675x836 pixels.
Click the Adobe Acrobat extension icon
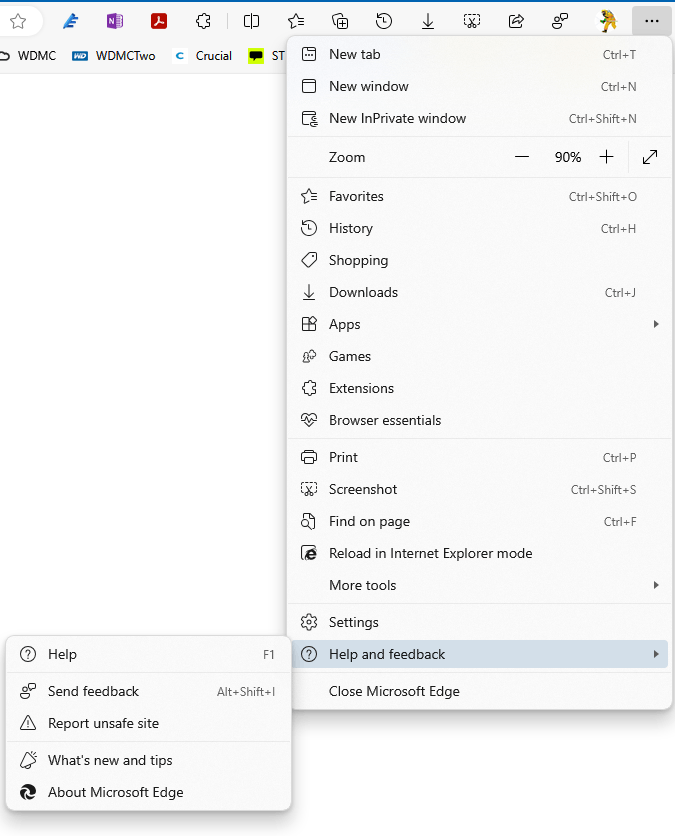[x=159, y=21]
